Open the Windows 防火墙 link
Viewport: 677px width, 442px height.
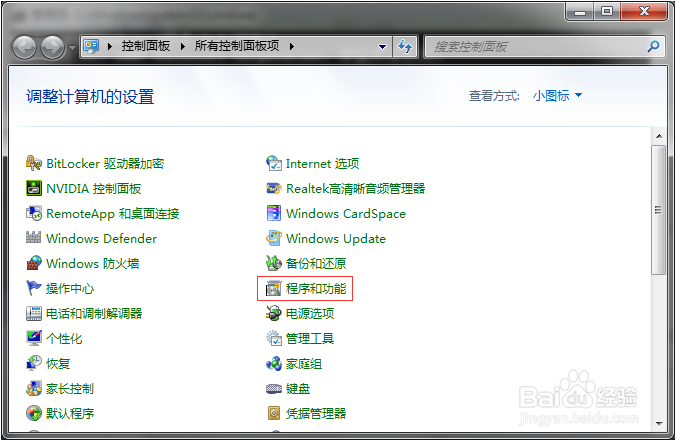(92, 263)
